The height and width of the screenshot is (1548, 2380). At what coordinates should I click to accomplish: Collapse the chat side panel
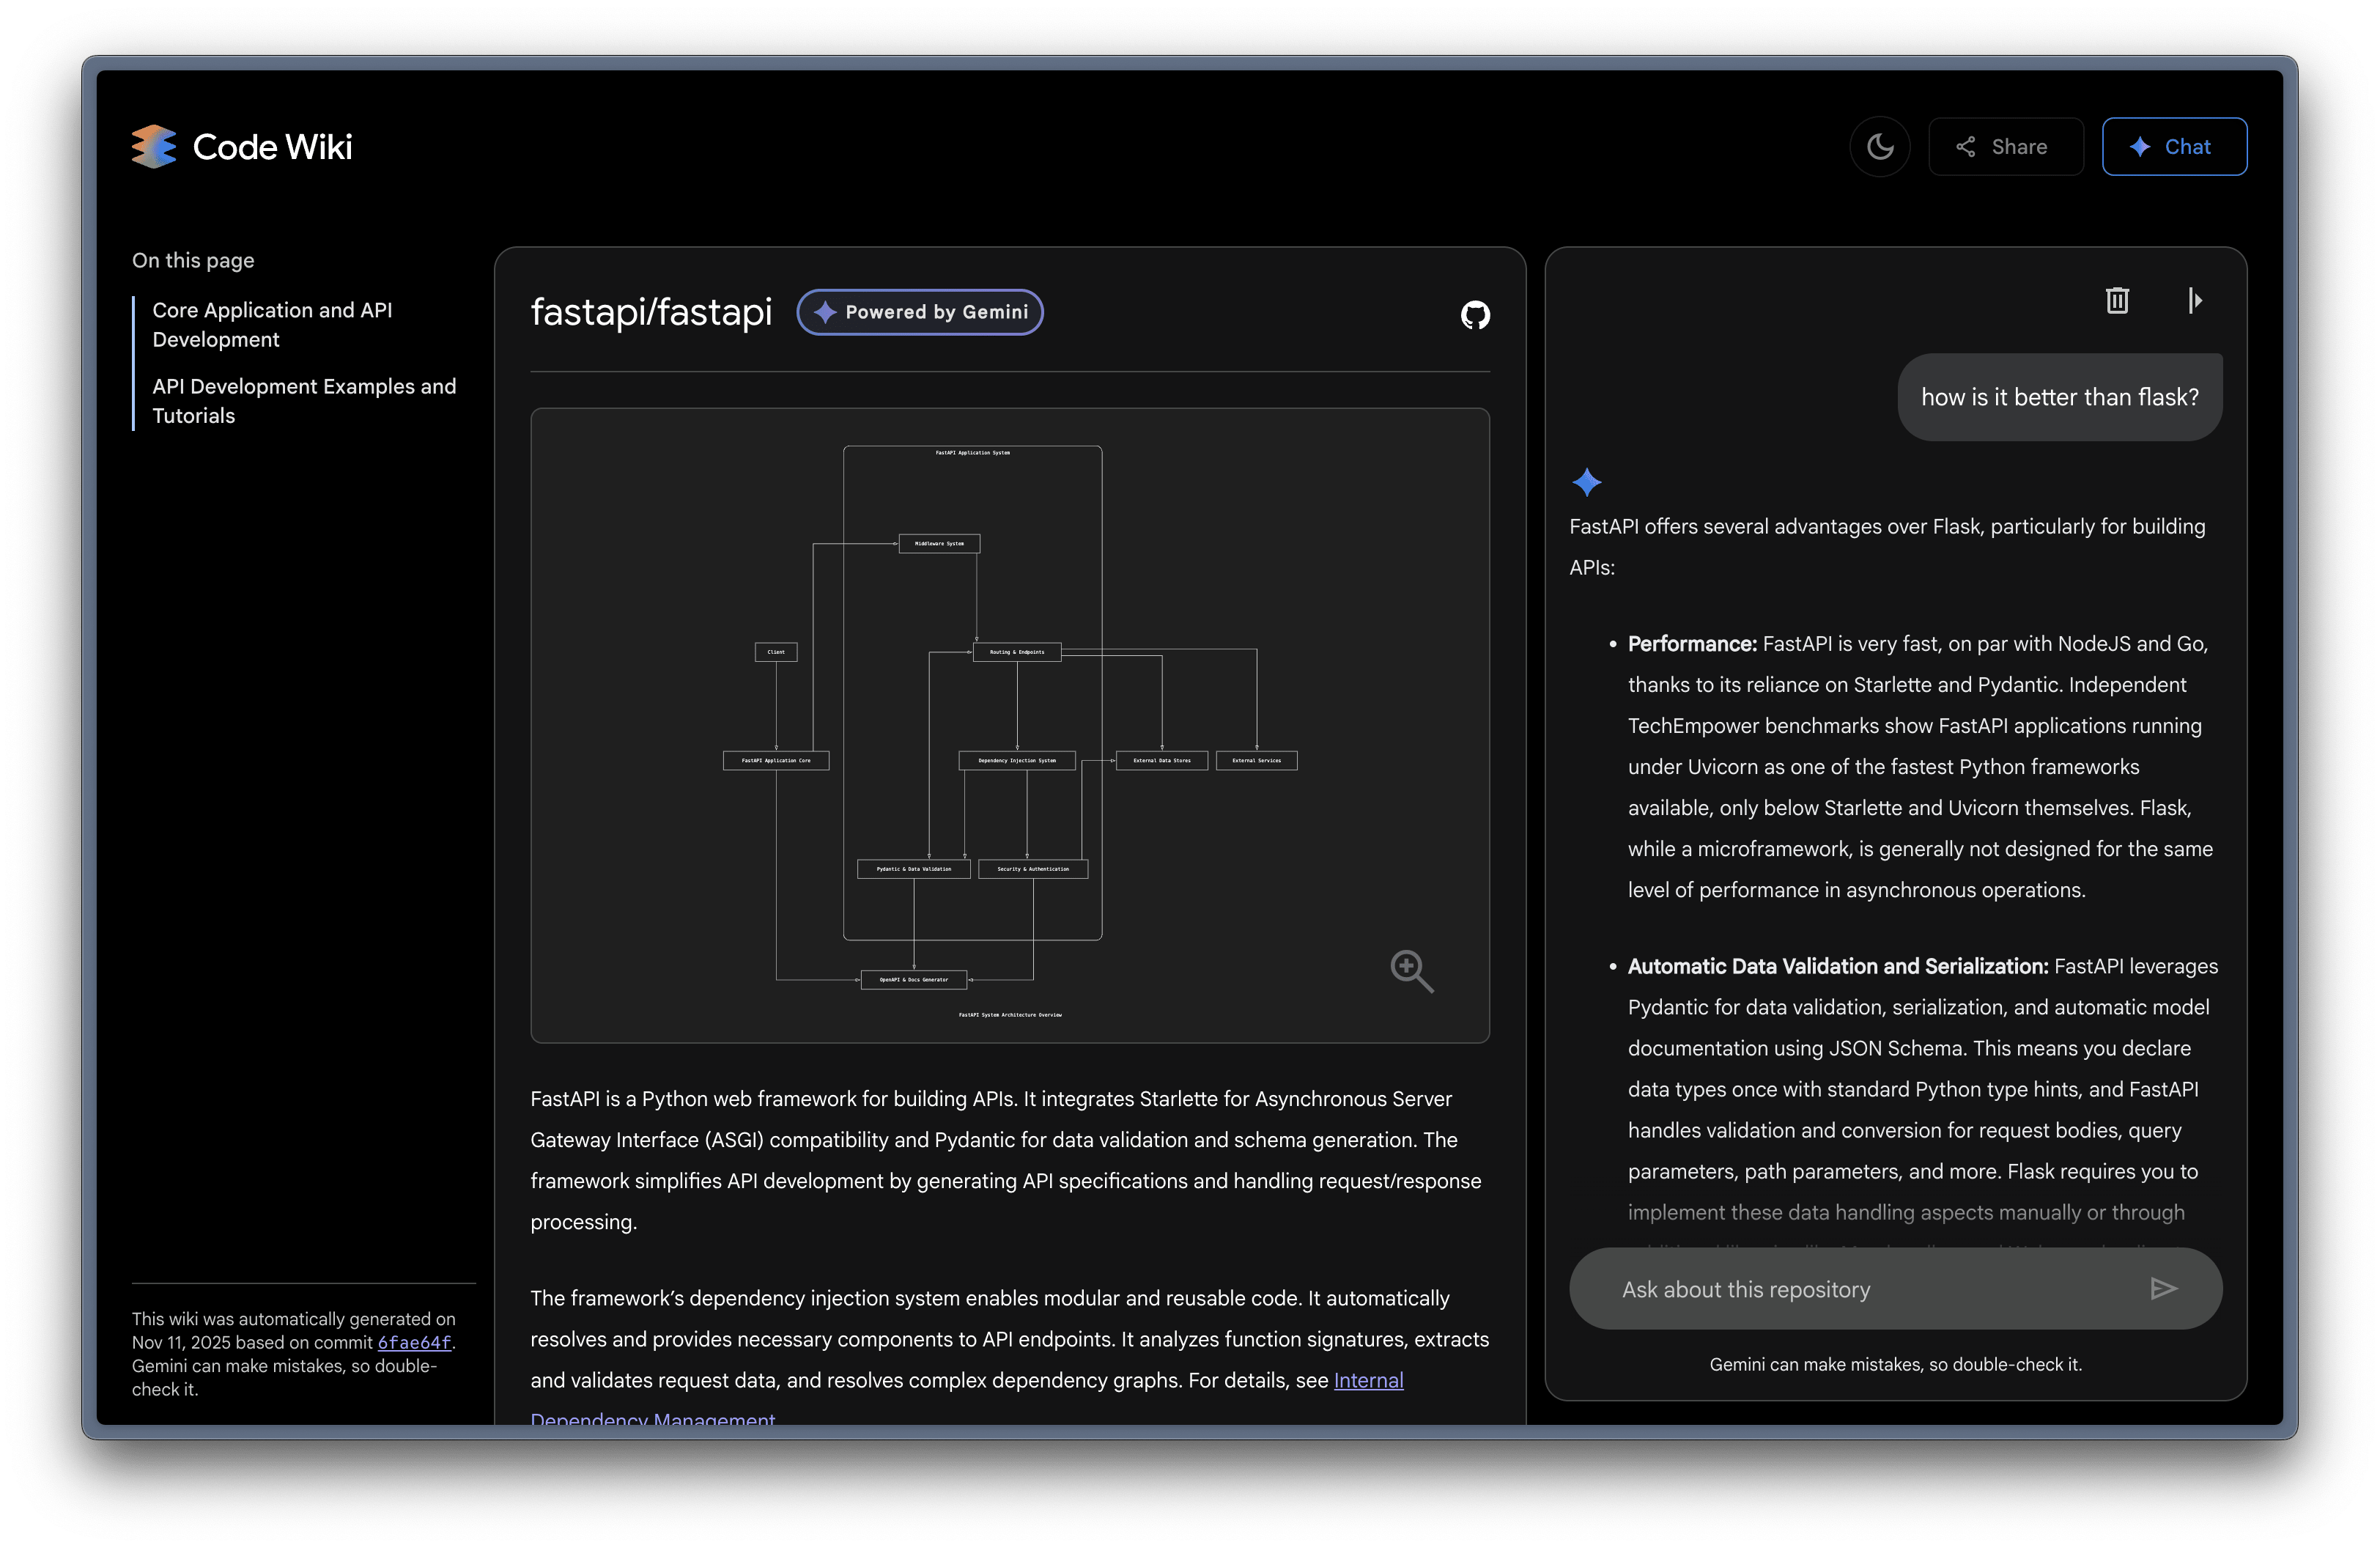coord(2194,300)
